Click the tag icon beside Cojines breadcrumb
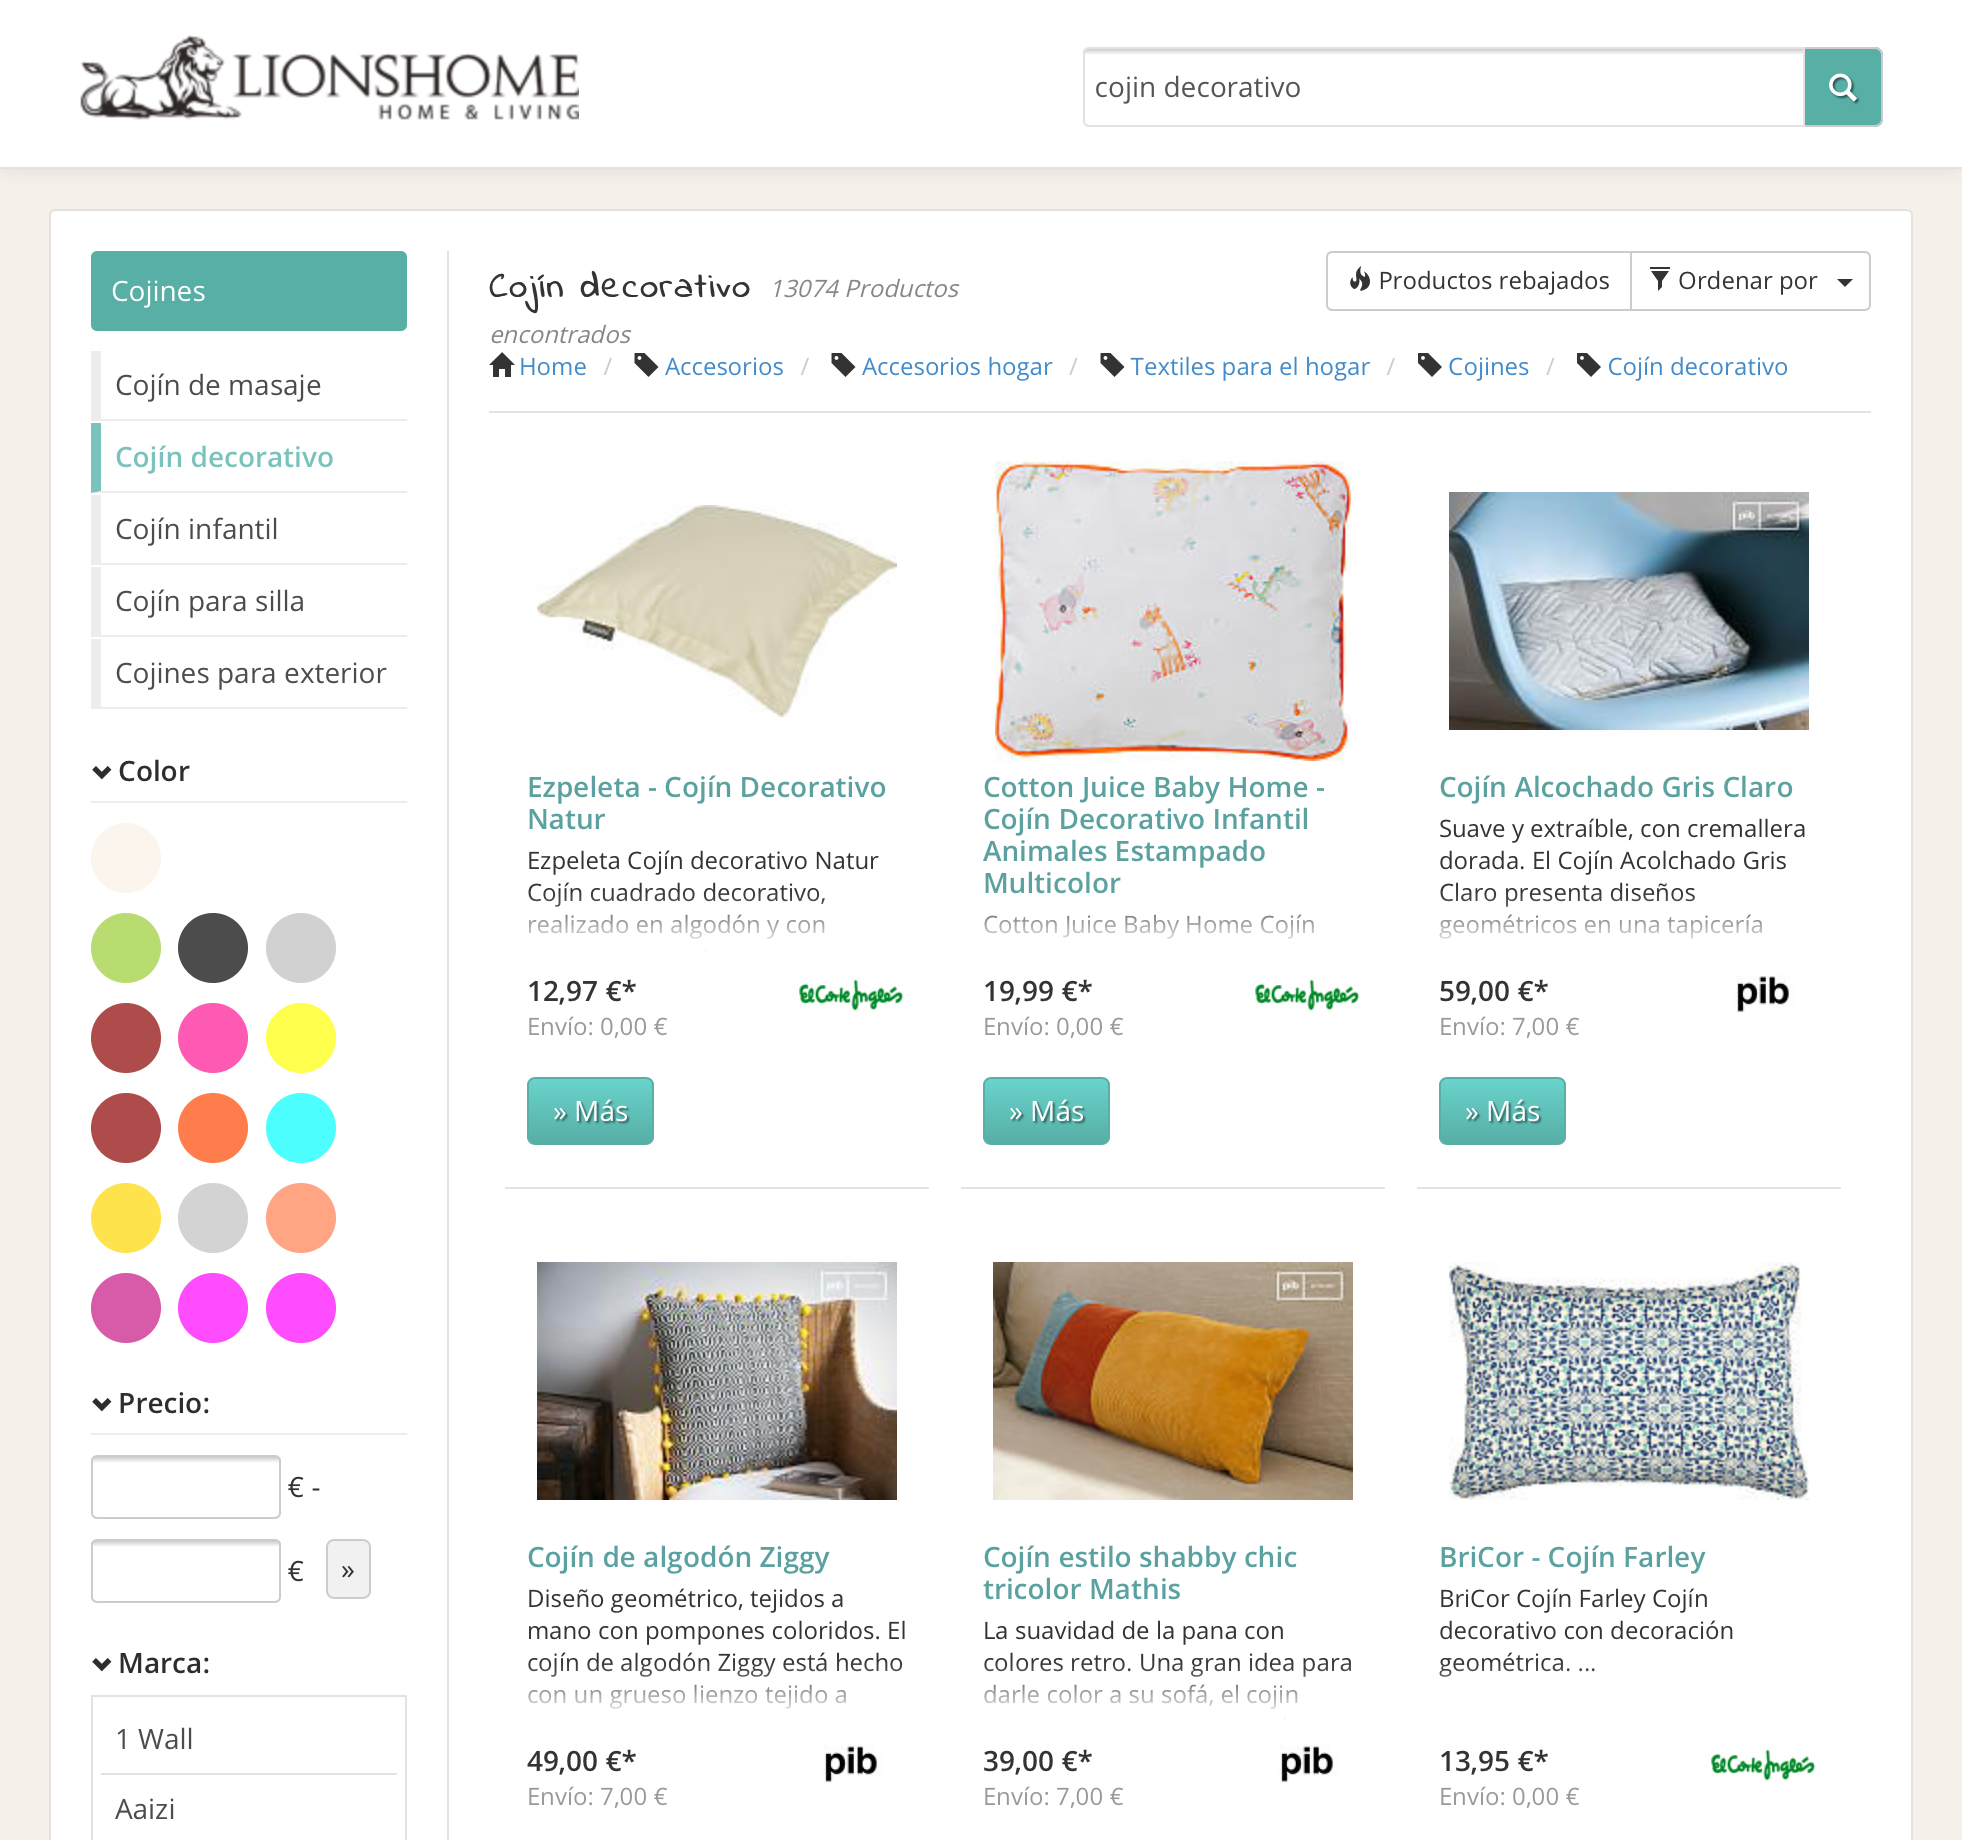 1430,366
